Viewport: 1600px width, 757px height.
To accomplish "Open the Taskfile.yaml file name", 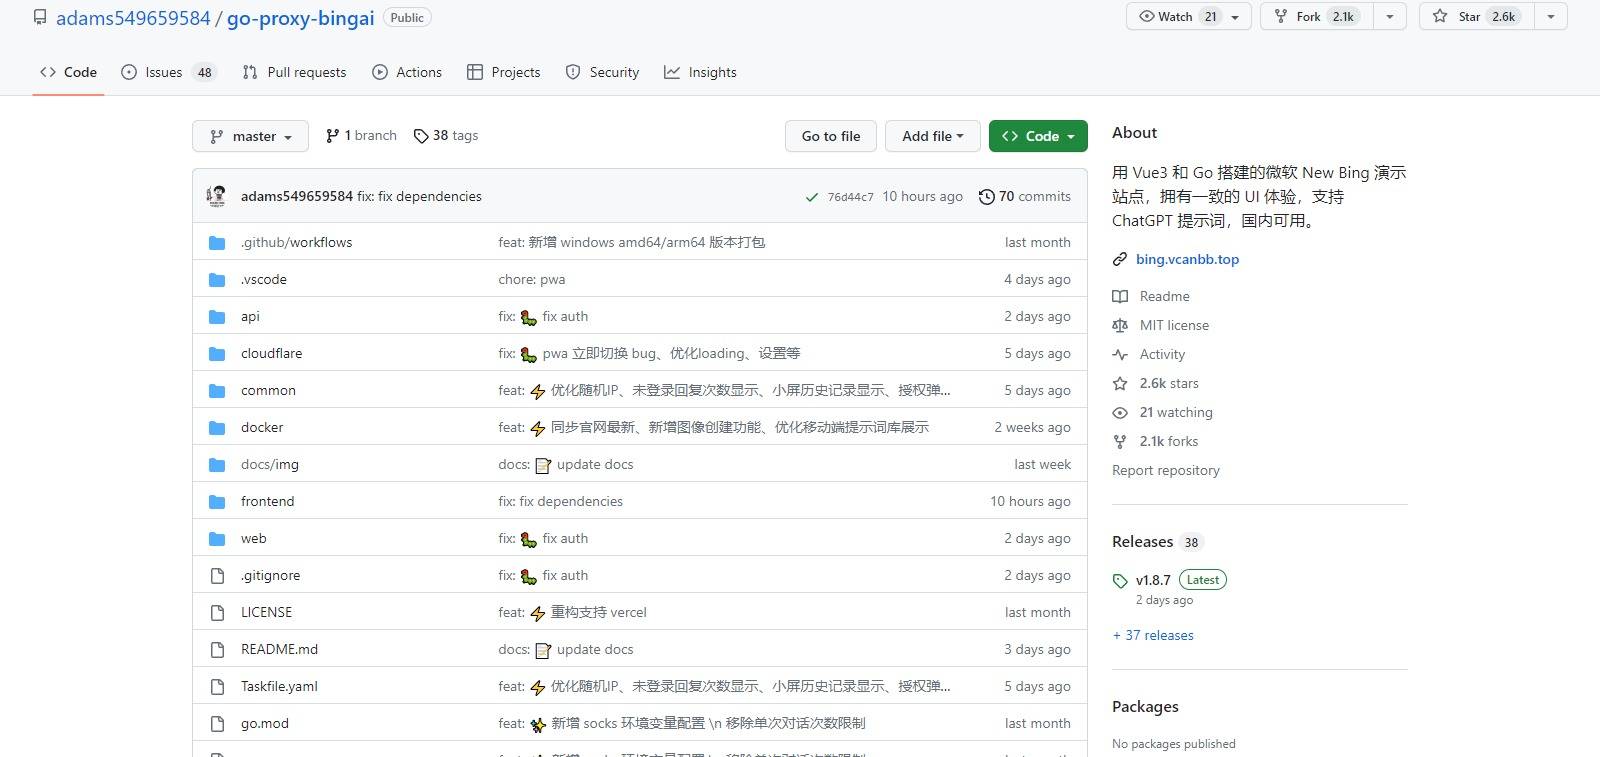I will (279, 687).
